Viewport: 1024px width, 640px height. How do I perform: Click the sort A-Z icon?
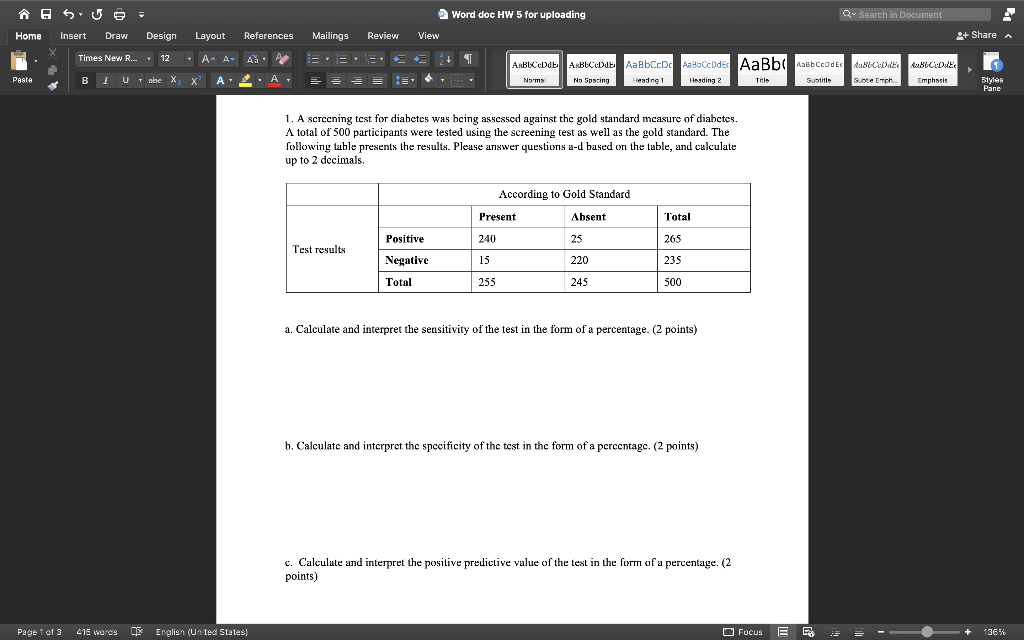point(445,59)
